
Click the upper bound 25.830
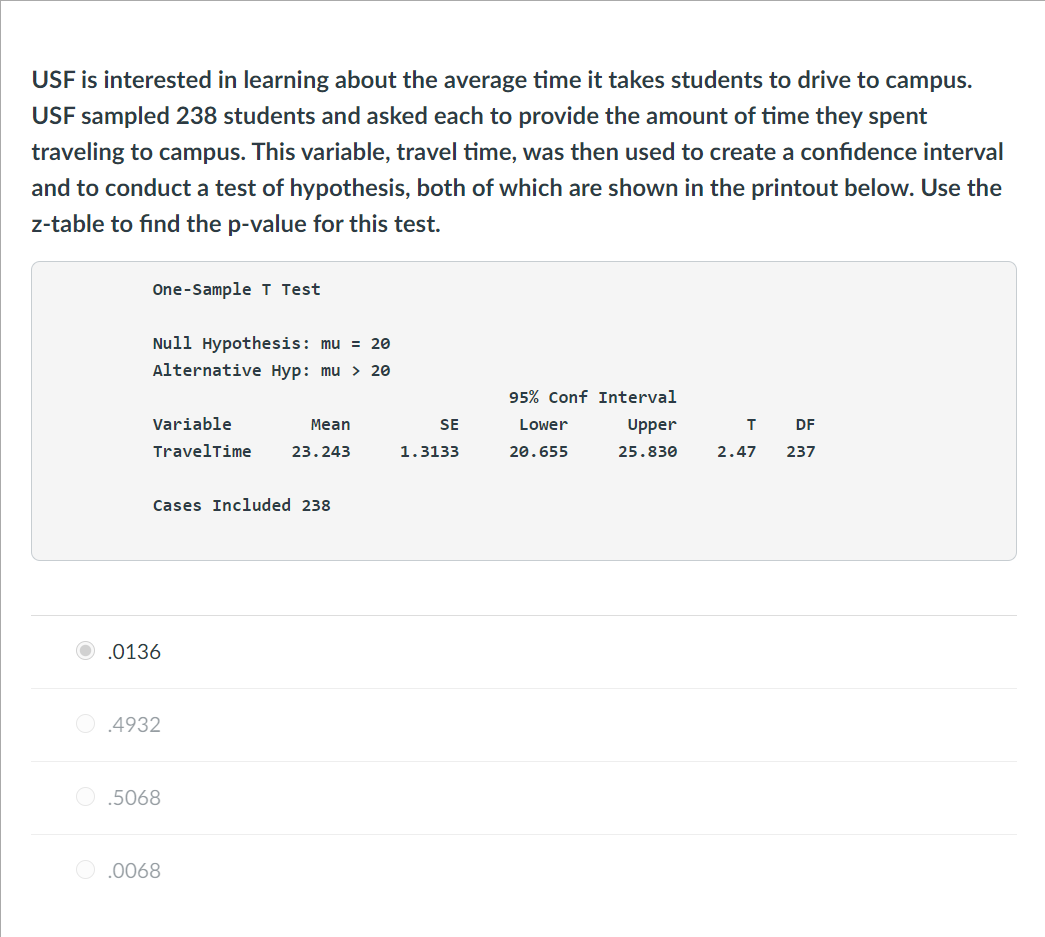coord(647,452)
